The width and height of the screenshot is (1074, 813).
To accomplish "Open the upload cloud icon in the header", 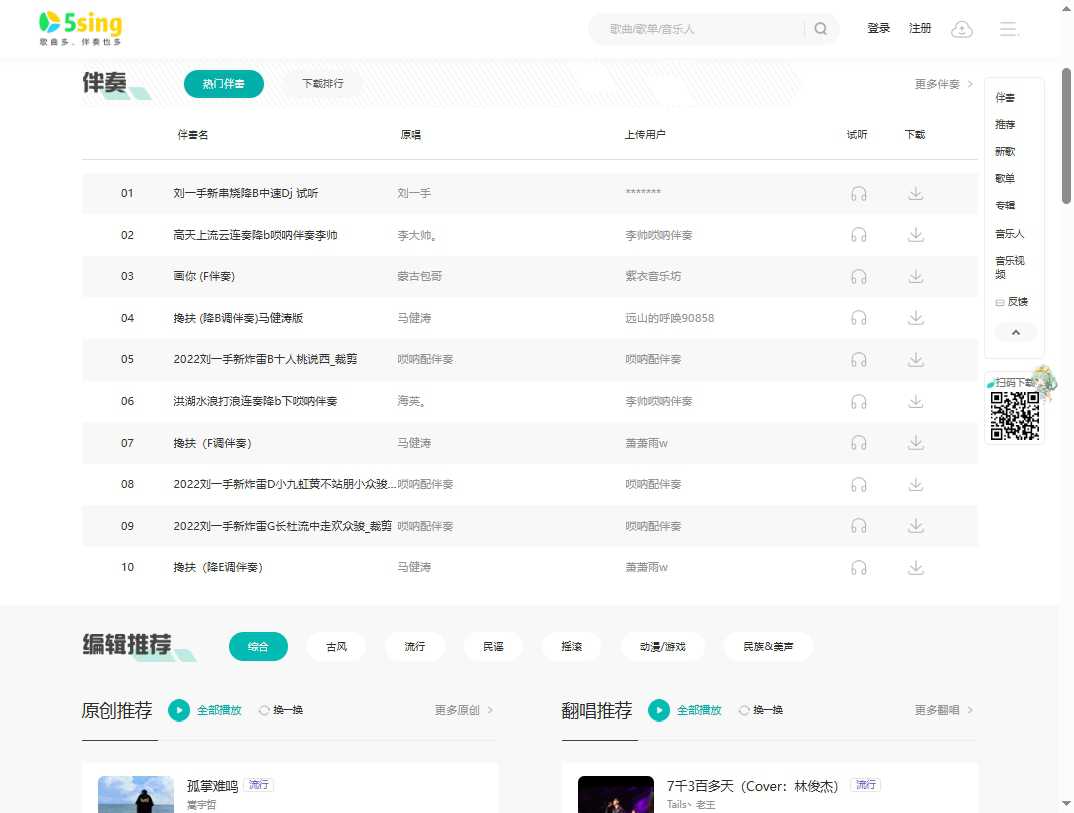I will pos(962,29).
